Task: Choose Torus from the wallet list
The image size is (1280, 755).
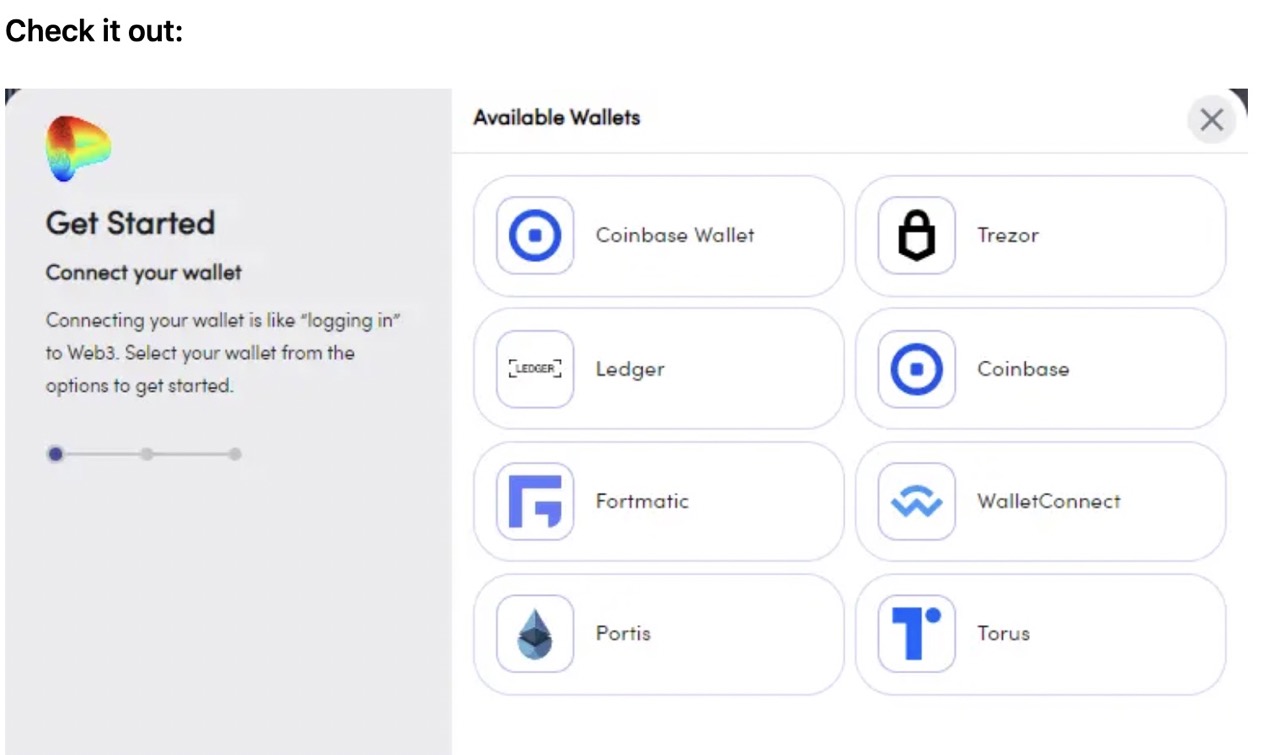Action: tap(1039, 633)
